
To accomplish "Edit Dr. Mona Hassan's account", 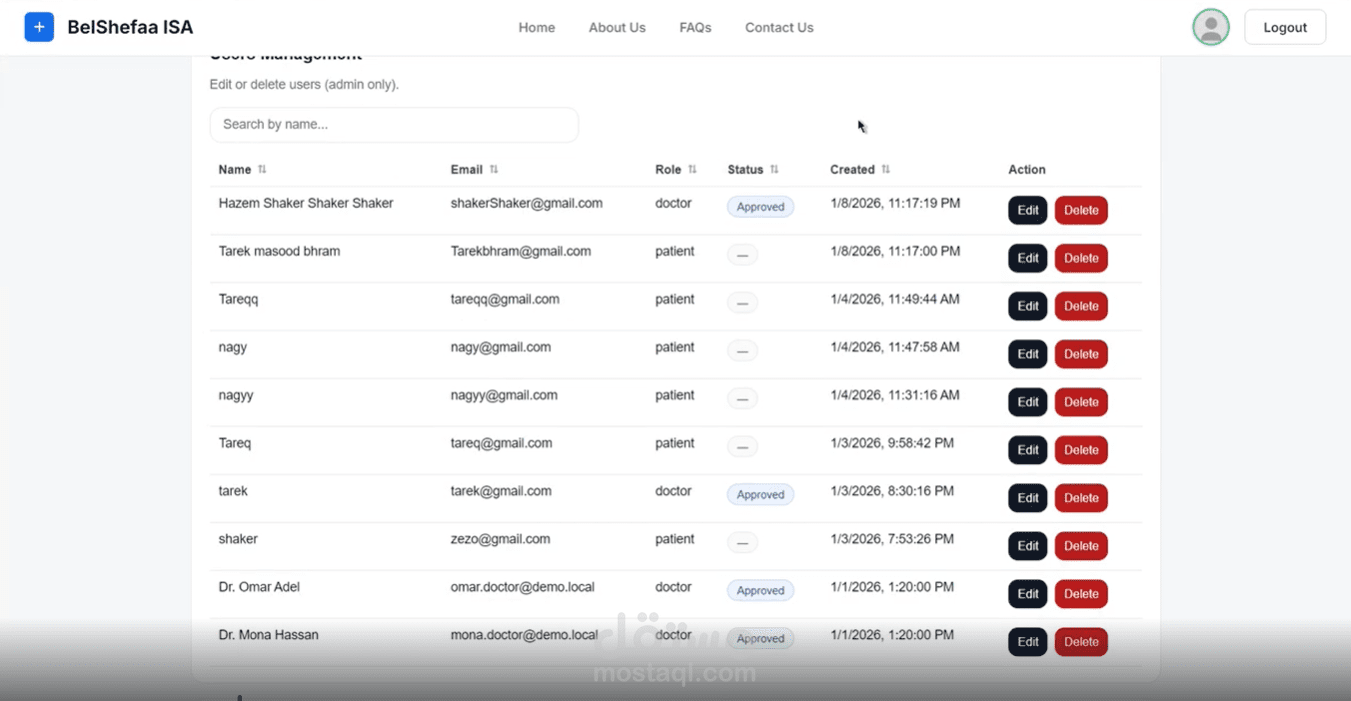I will click(1028, 642).
